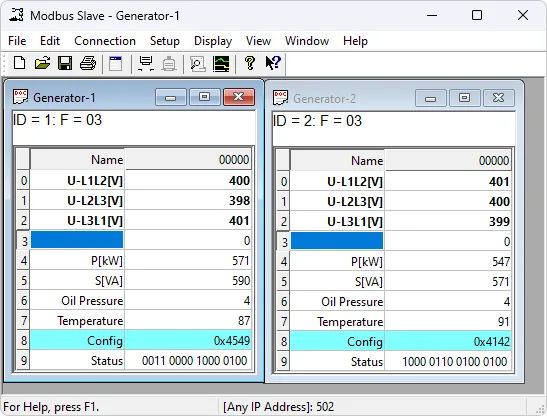547x416 pixels.
Task: Select value 398 in Generator-1
Action: click(188, 200)
